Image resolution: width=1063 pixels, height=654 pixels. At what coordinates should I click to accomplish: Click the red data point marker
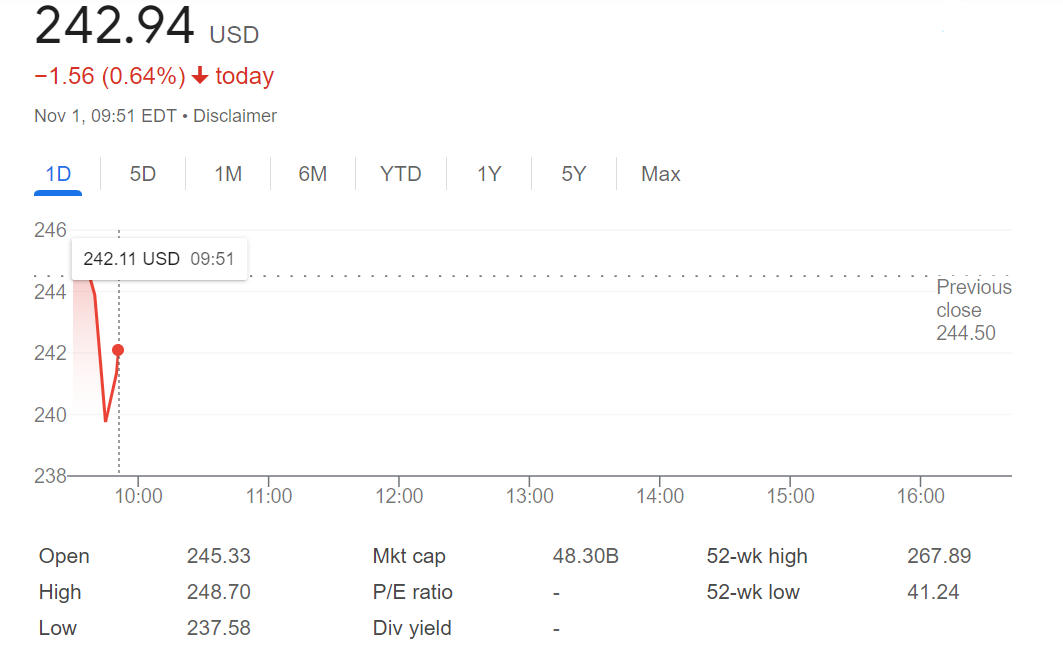coord(118,350)
